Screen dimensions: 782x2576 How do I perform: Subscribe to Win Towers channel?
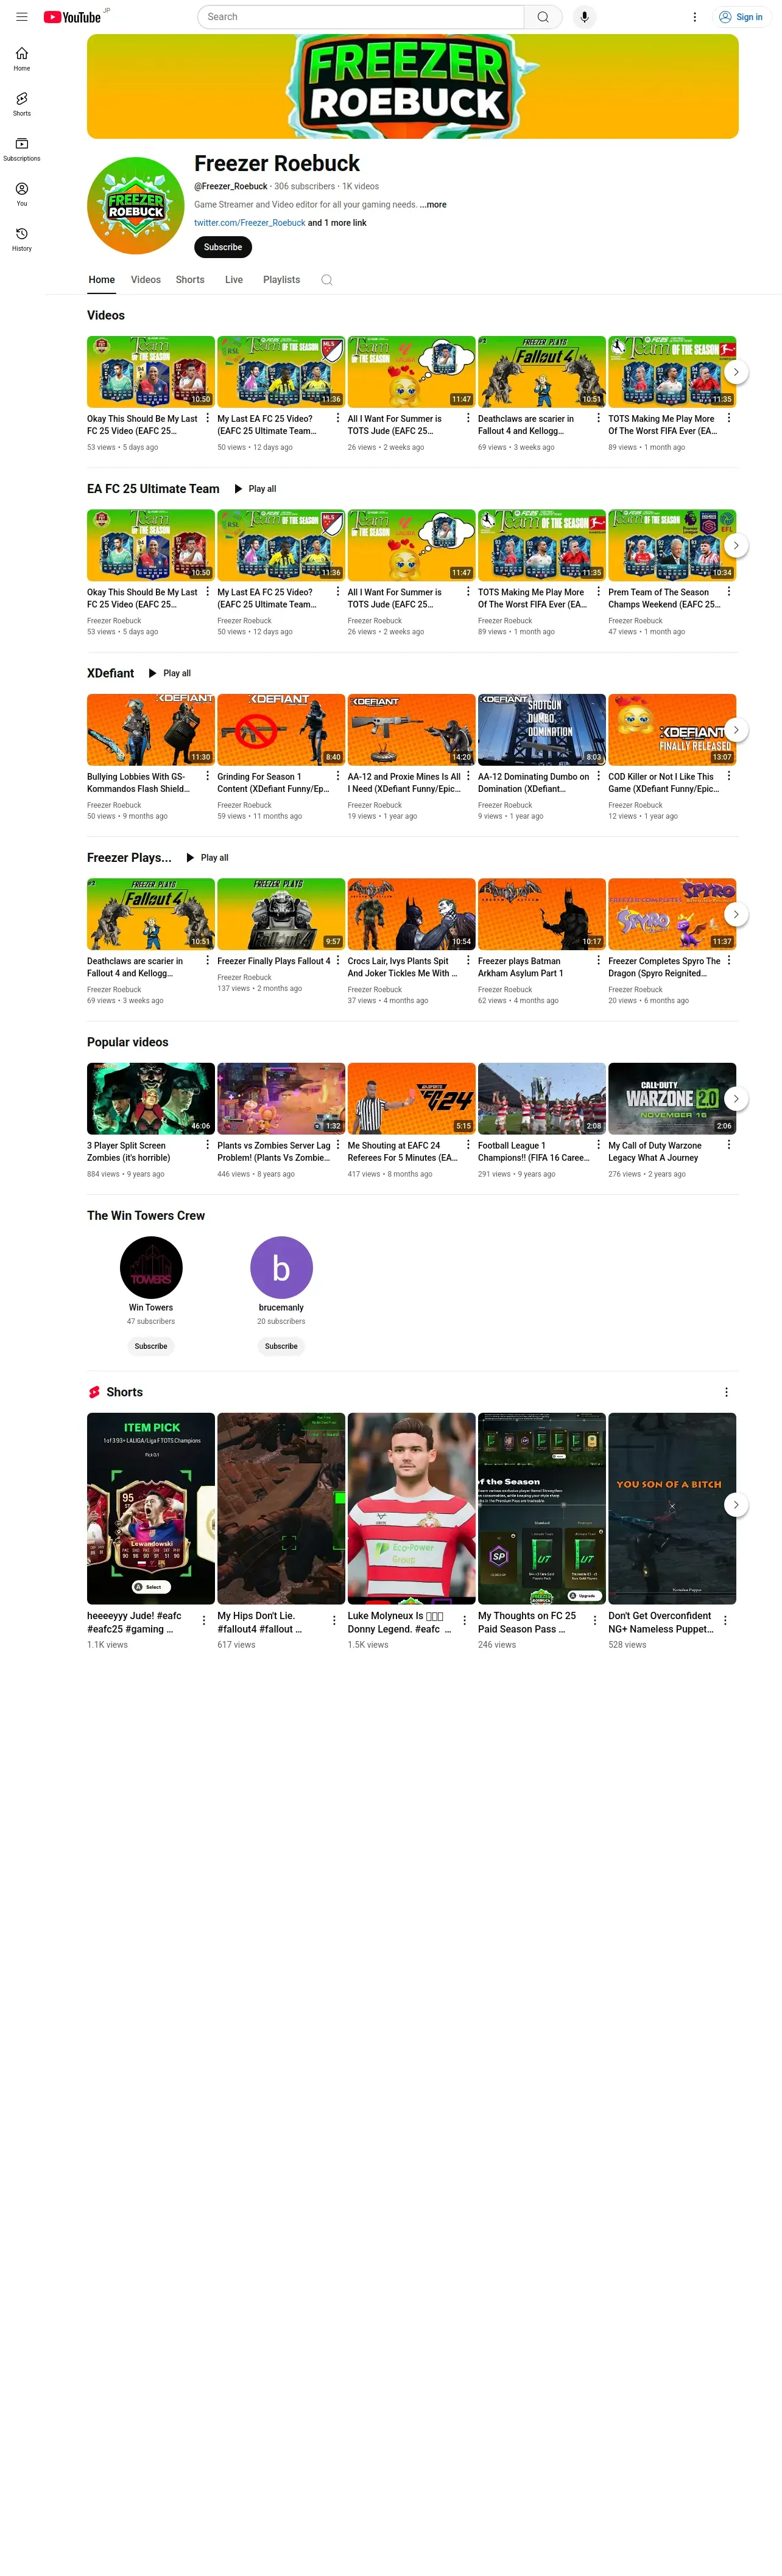pyautogui.click(x=151, y=1346)
